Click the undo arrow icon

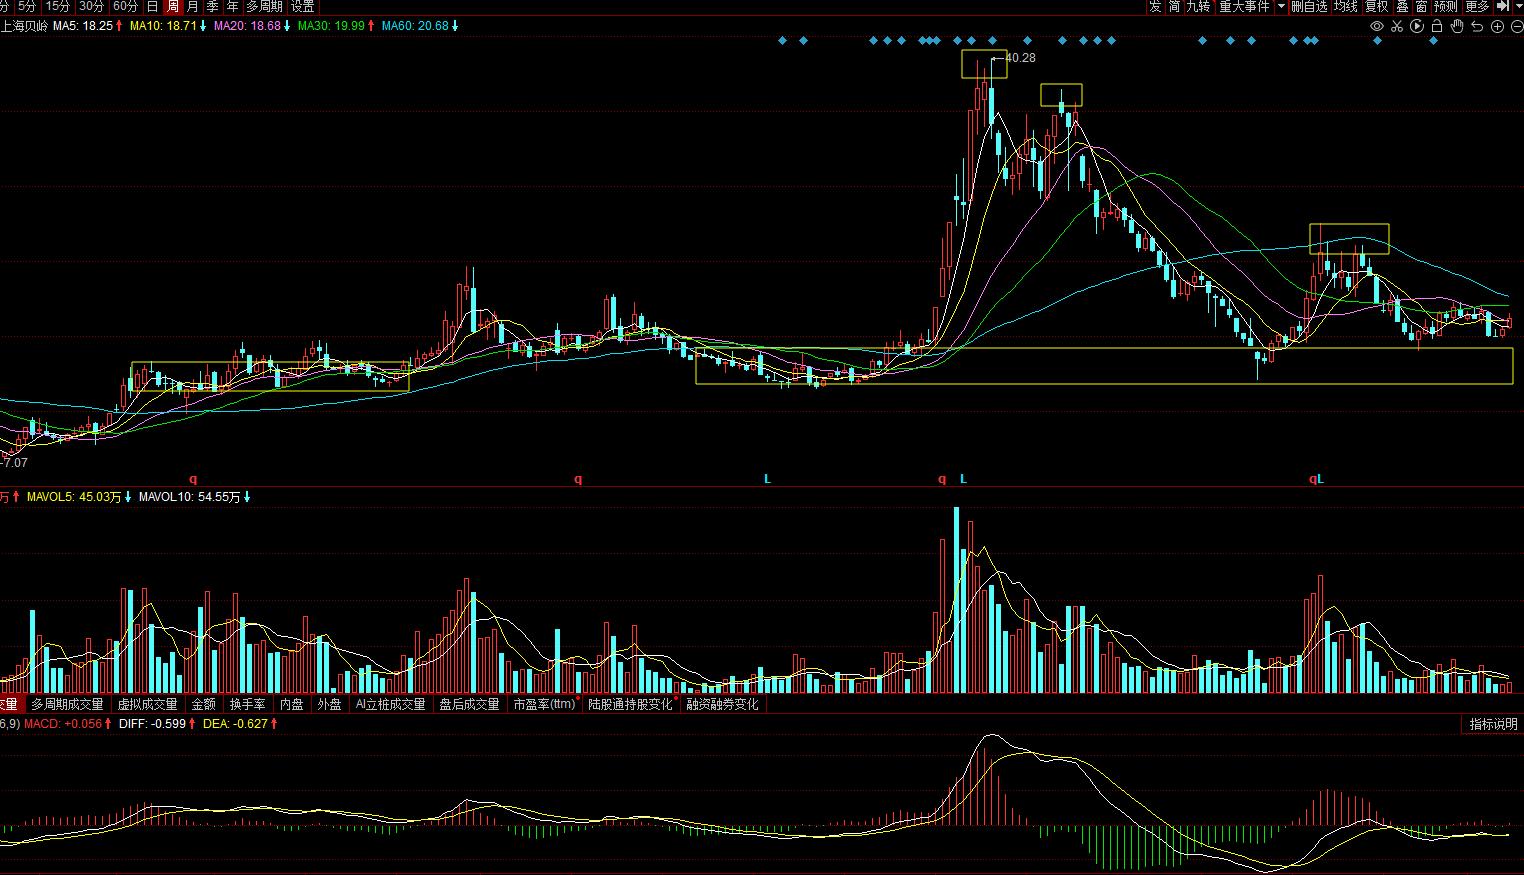pyautogui.click(x=1478, y=26)
